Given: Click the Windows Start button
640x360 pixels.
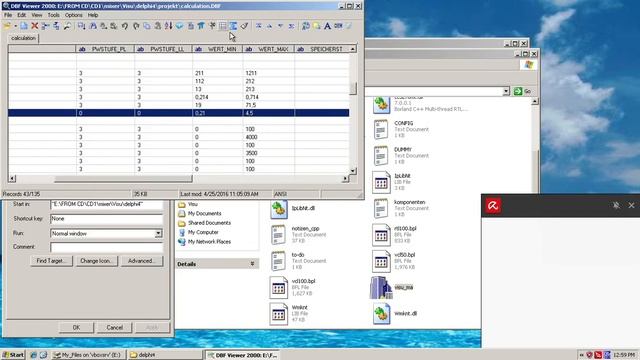Looking at the screenshot, I should pos(13,355).
